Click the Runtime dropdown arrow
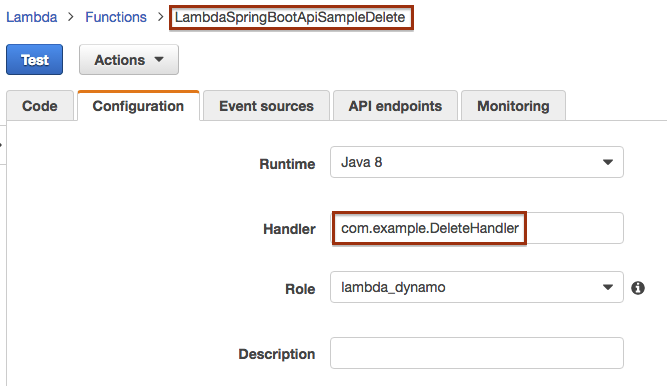Screen dimensions: 667x386 pos(608,162)
